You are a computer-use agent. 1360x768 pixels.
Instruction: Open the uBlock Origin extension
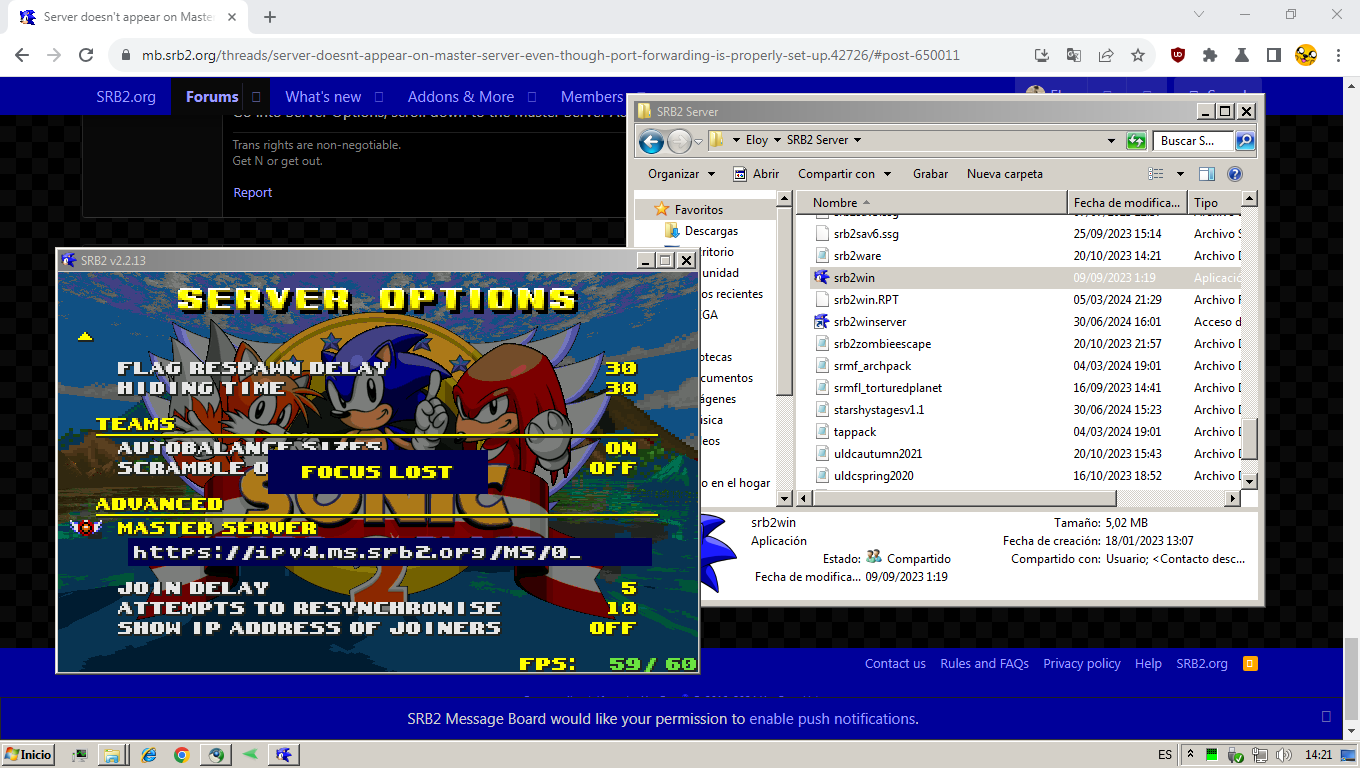coord(1178,55)
